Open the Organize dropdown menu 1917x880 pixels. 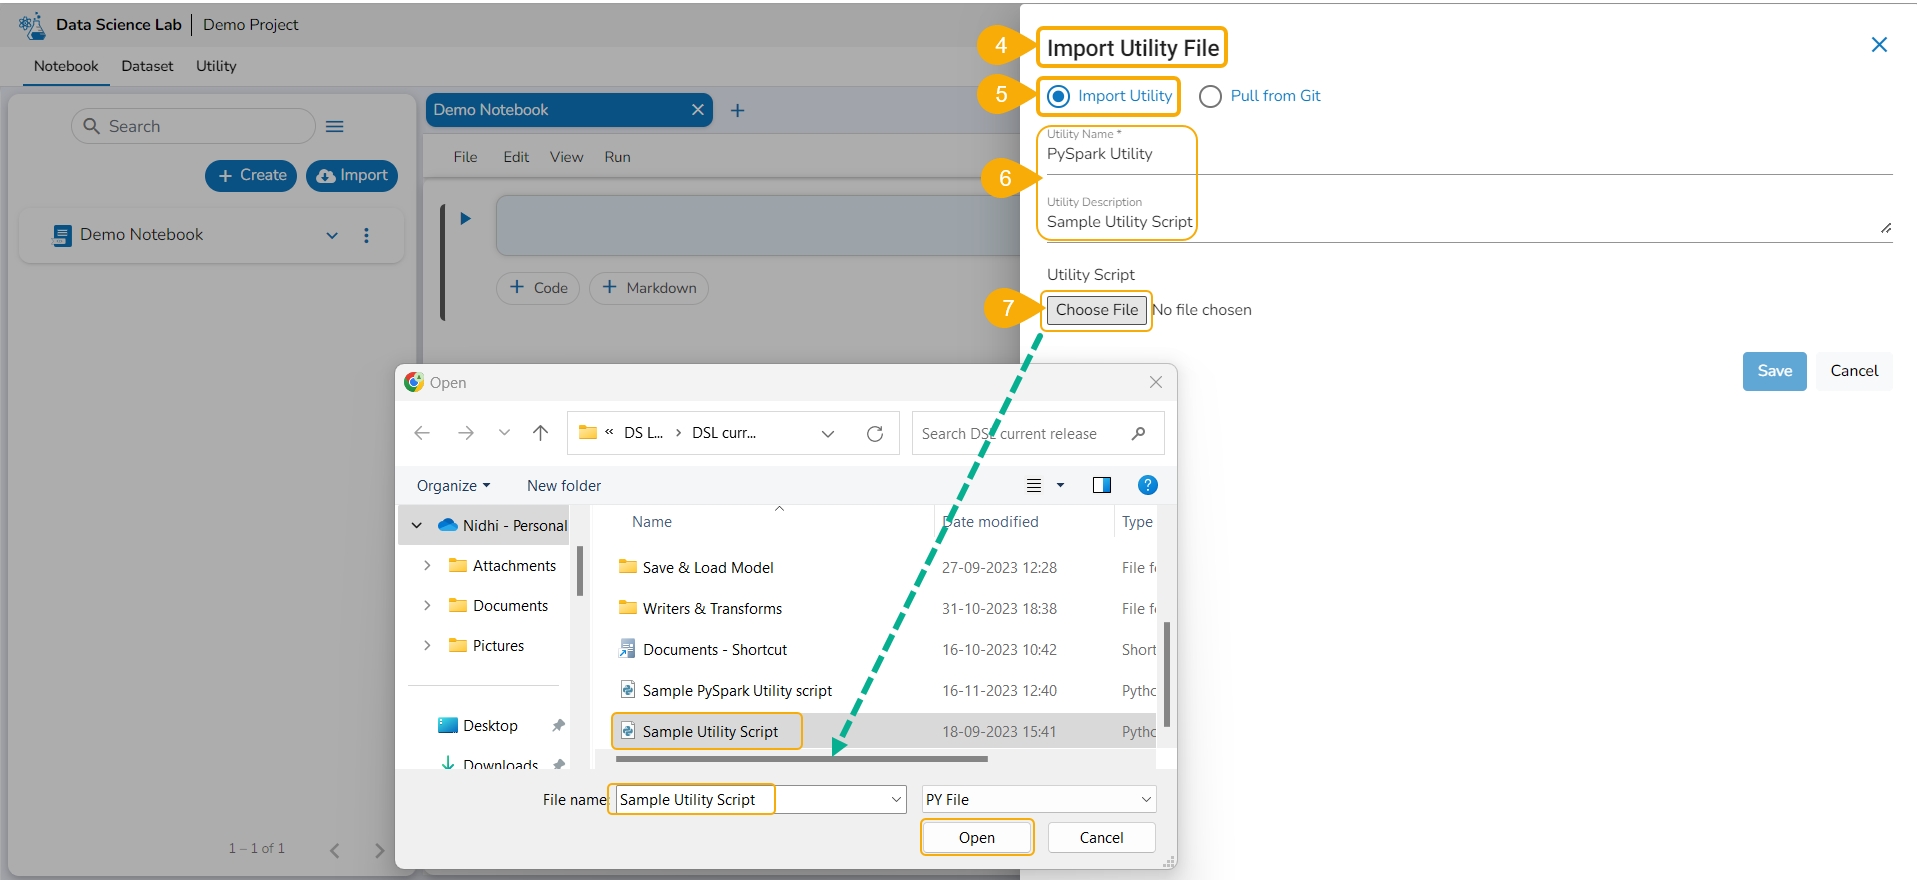click(x=454, y=485)
